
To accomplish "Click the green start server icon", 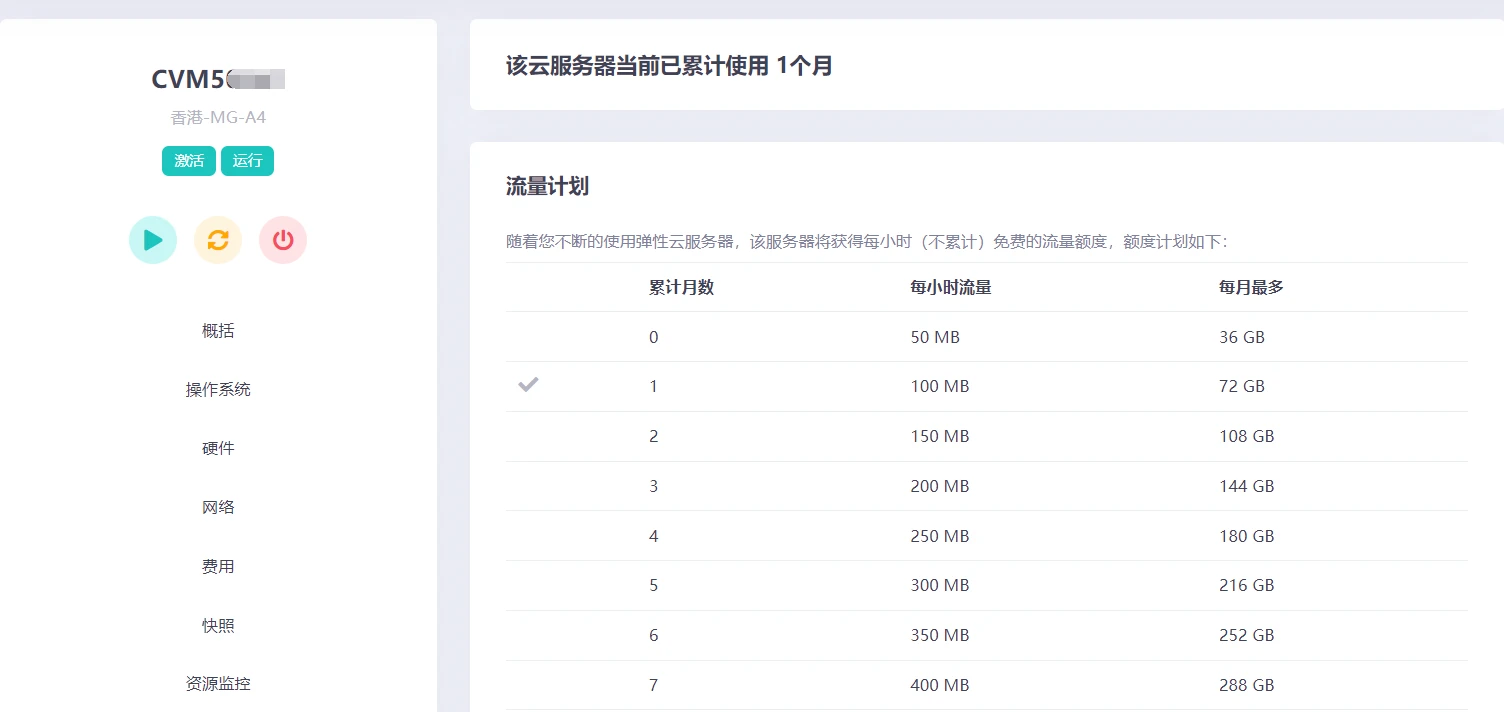I will point(153,240).
